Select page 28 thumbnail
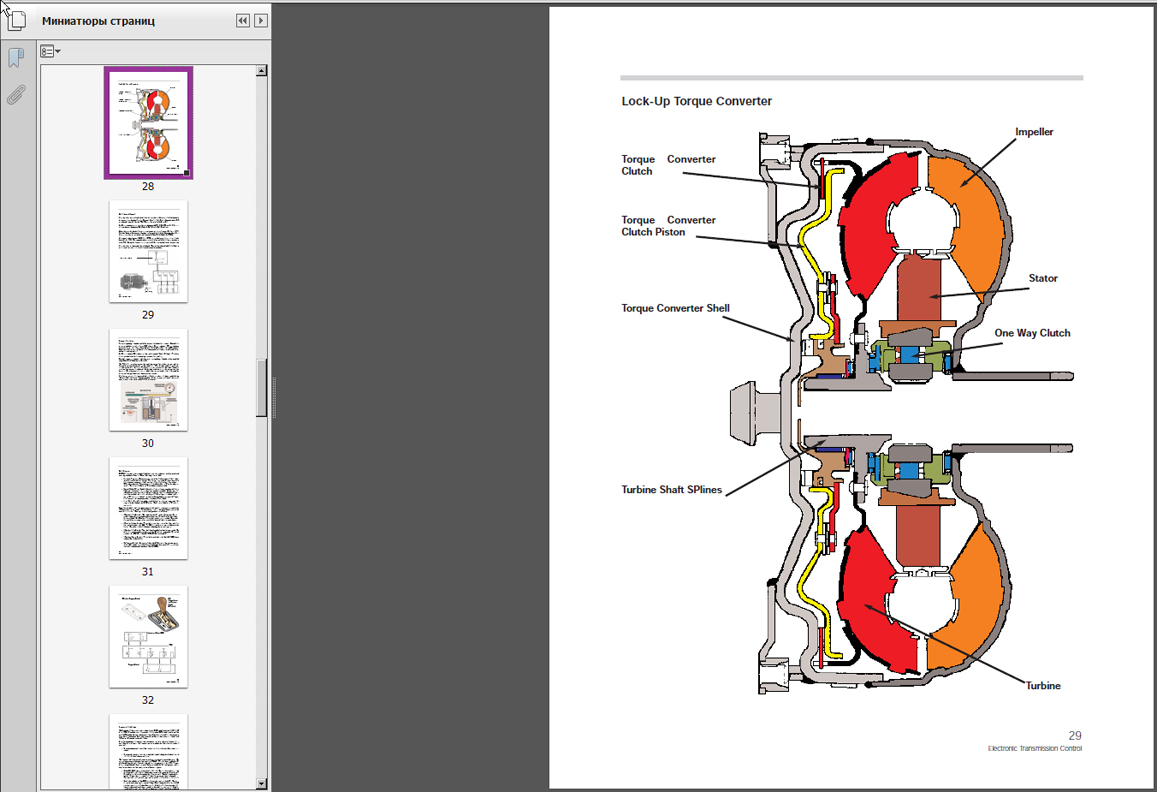Viewport: 1157px width, 792px height. pos(148,123)
